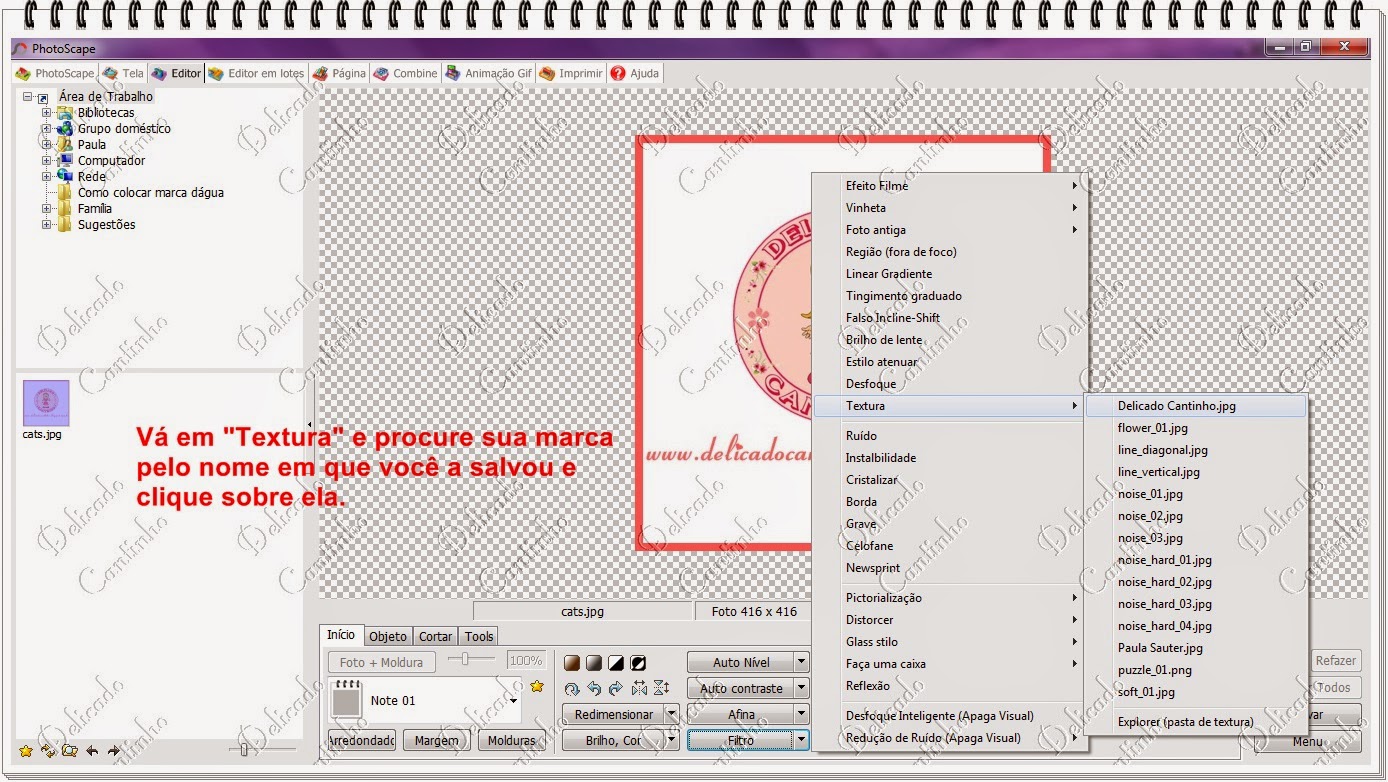Select the Newsprint filter entry
Screen dimensions: 1388x782
(949, 568)
